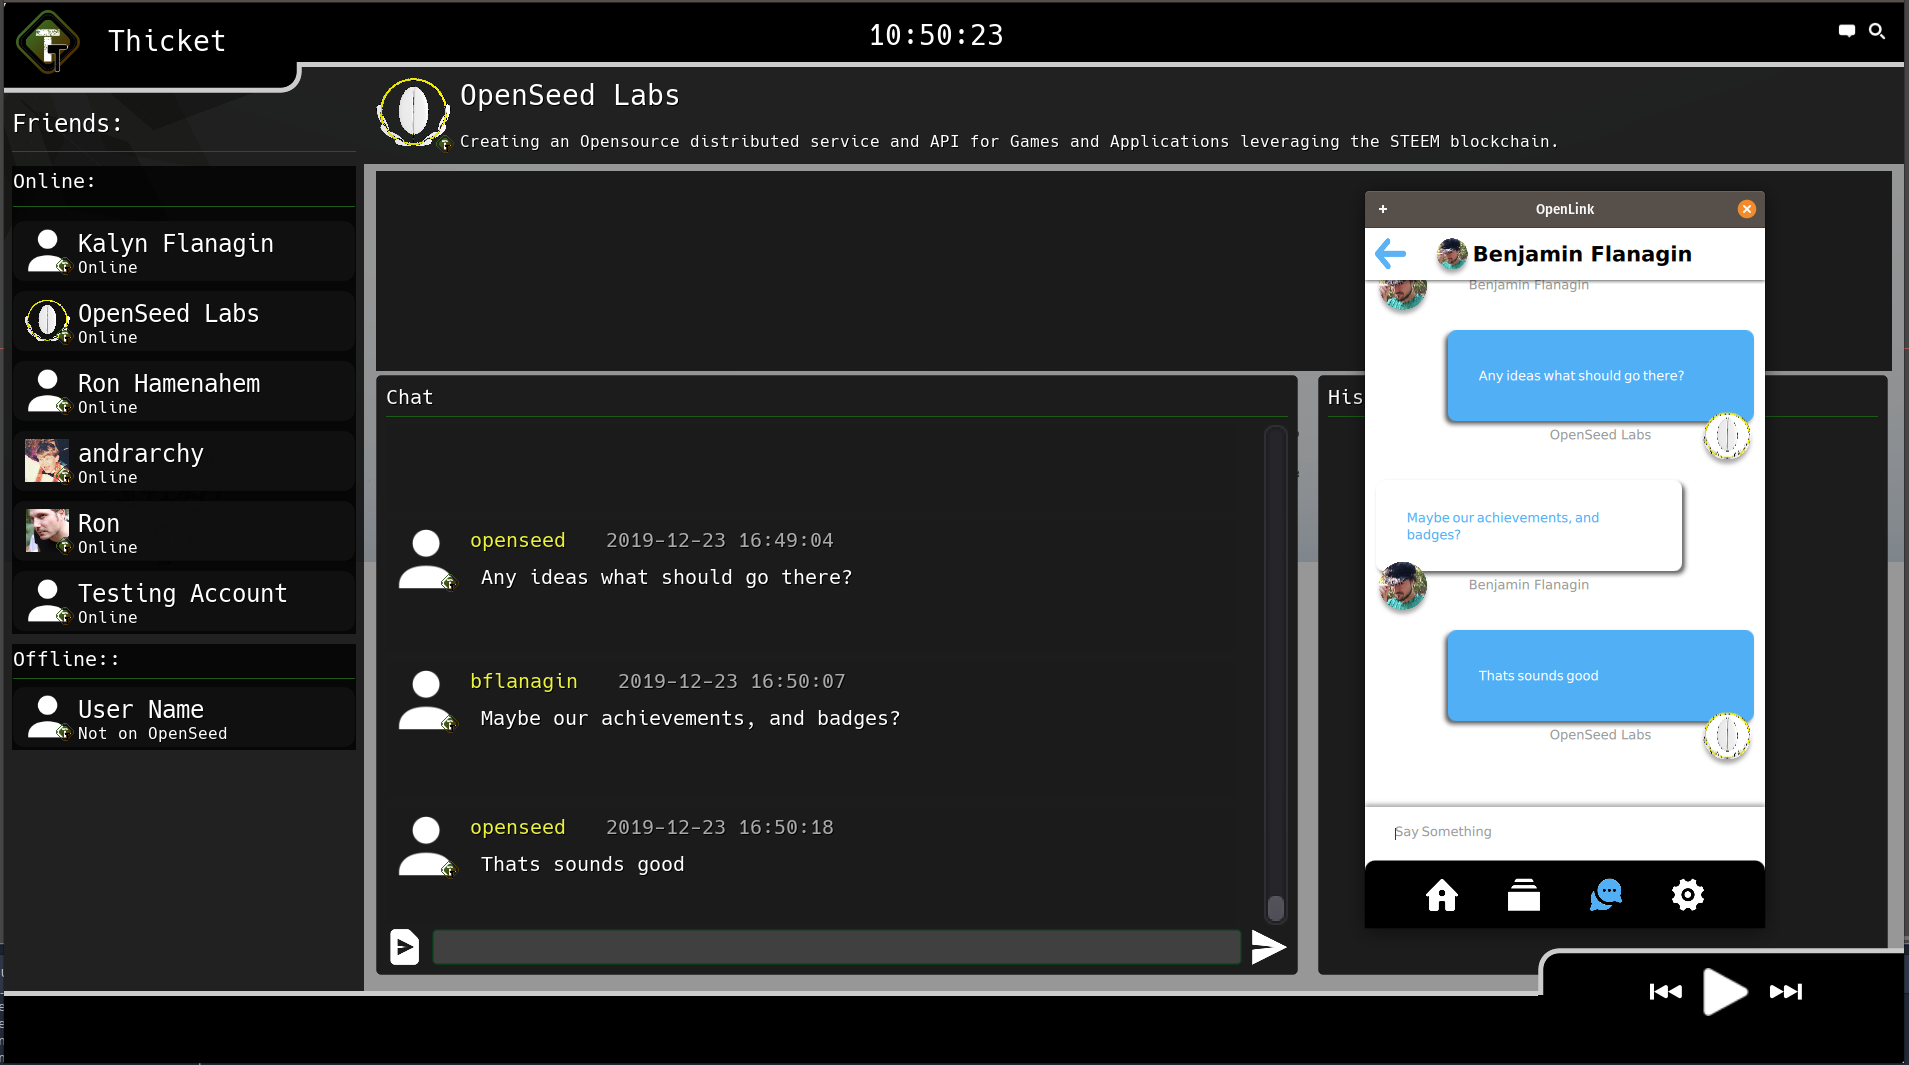Click the Chat panel vertical scrollbar
The width and height of the screenshot is (1909, 1065).
pyautogui.click(x=1275, y=670)
